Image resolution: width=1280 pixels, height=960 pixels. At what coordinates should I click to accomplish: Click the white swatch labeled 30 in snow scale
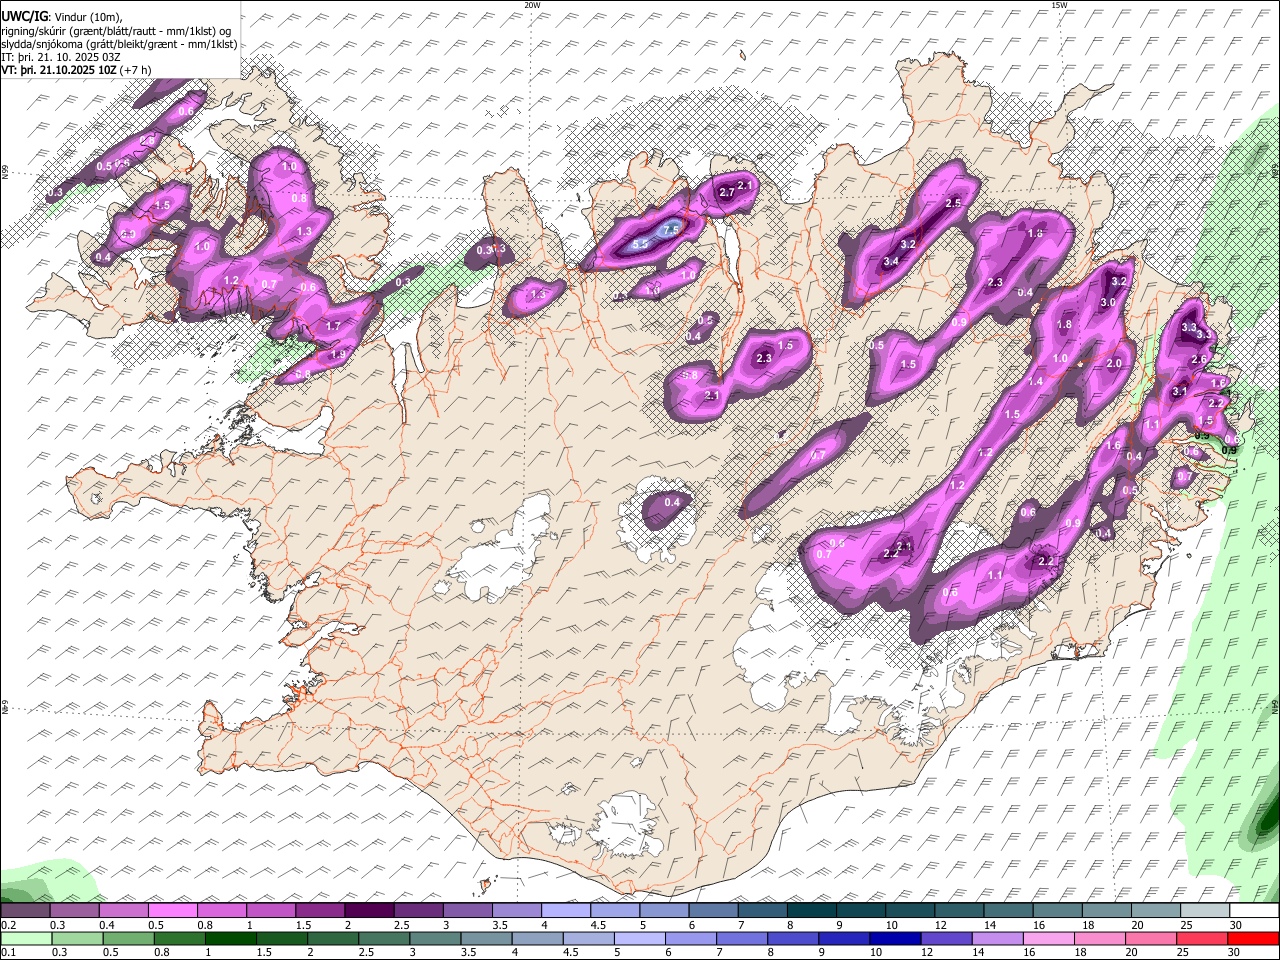pos(1254,911)
